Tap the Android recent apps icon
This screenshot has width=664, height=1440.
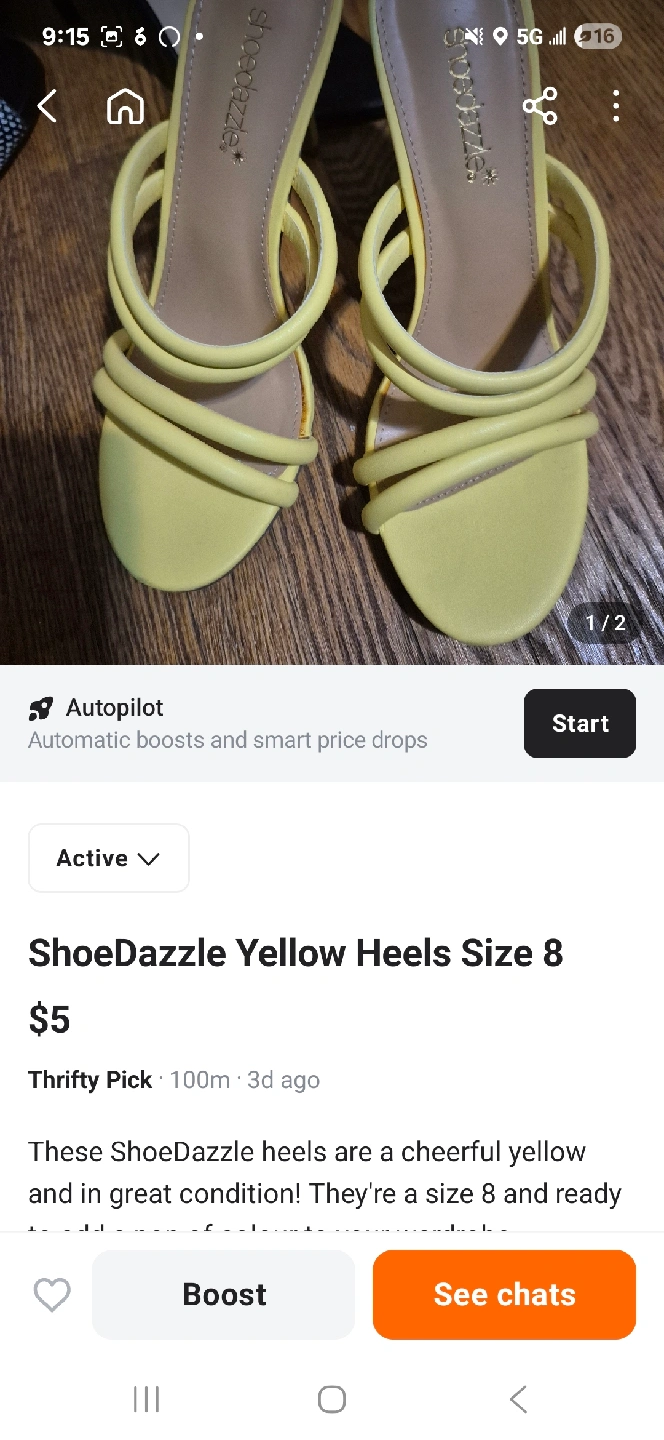pyautogui.click(x=146, y=1399)
